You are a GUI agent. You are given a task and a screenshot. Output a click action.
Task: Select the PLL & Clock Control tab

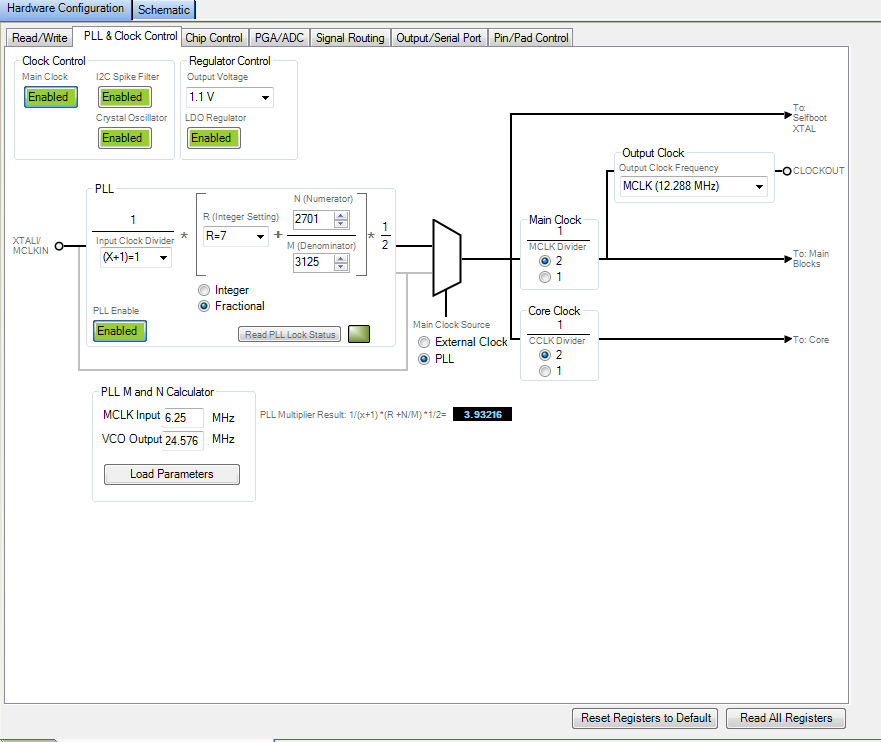[x=130, y=36]
